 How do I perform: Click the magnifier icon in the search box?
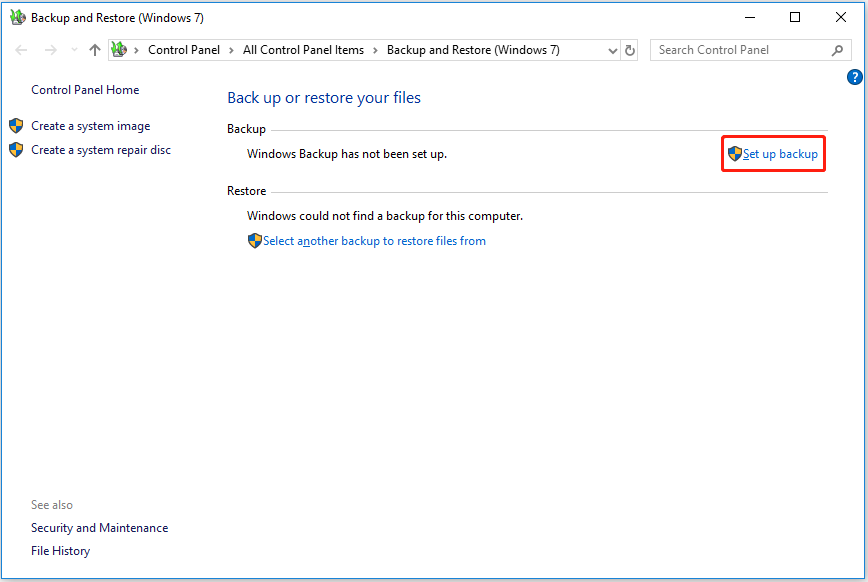click(x=838, y=50)
